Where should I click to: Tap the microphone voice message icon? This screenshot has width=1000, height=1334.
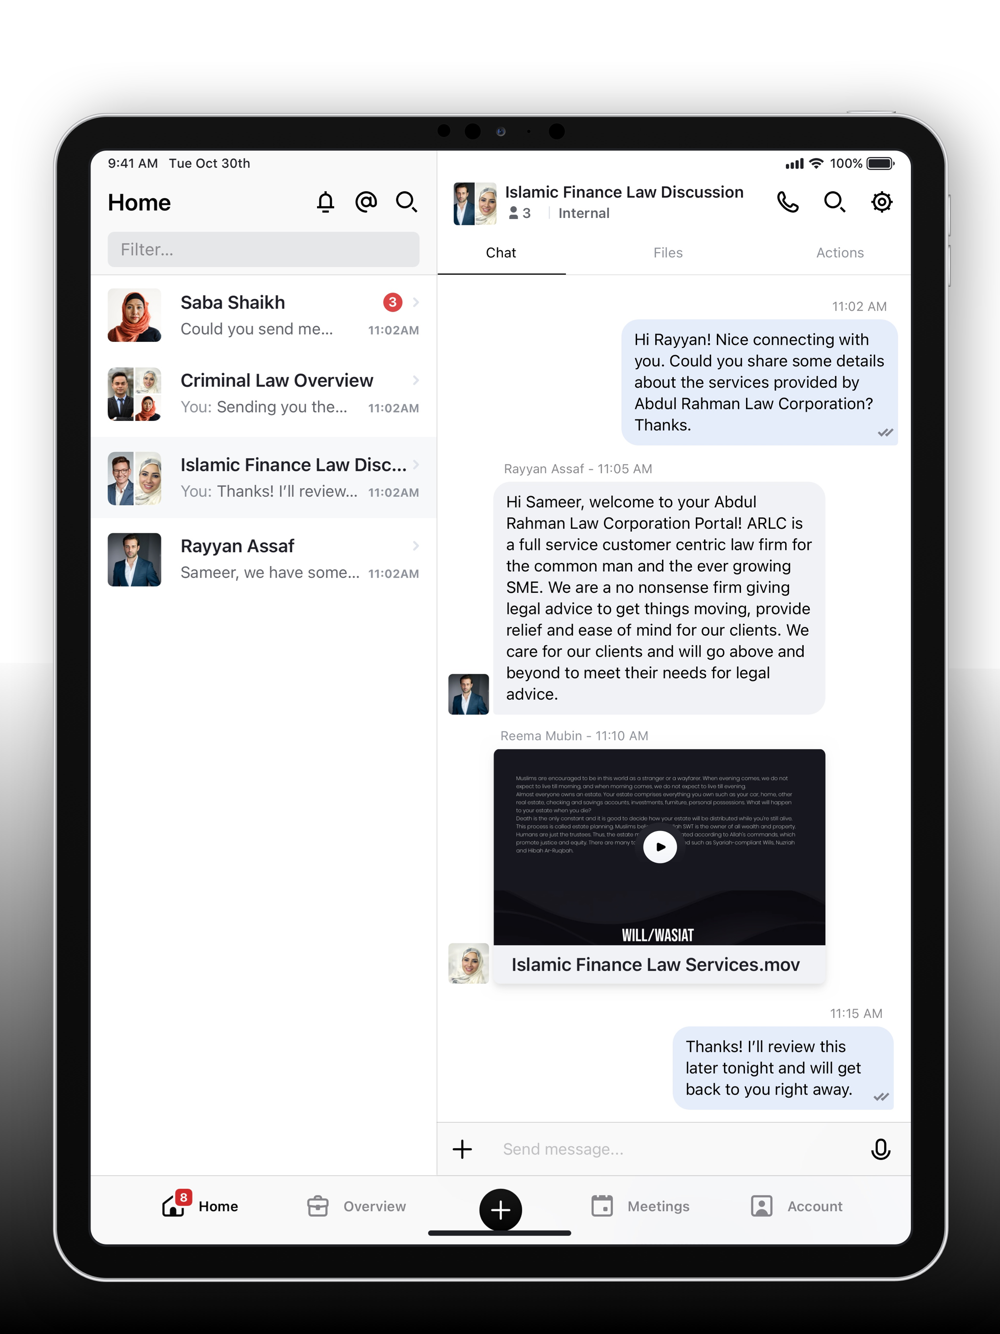pyautogui.click(x=880, y=1149)
